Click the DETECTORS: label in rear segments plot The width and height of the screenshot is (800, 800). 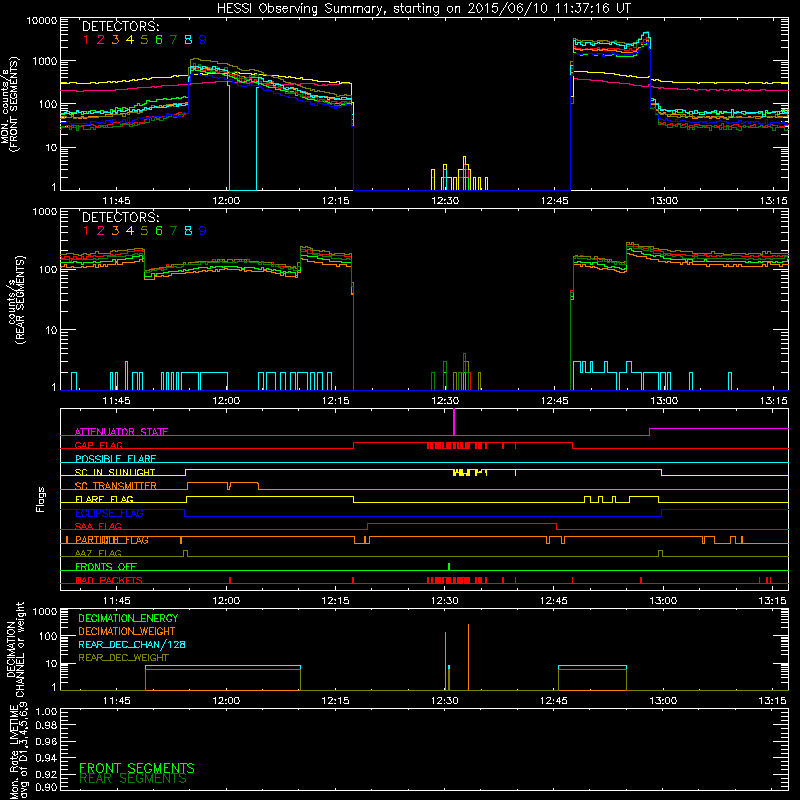point(120,217)
